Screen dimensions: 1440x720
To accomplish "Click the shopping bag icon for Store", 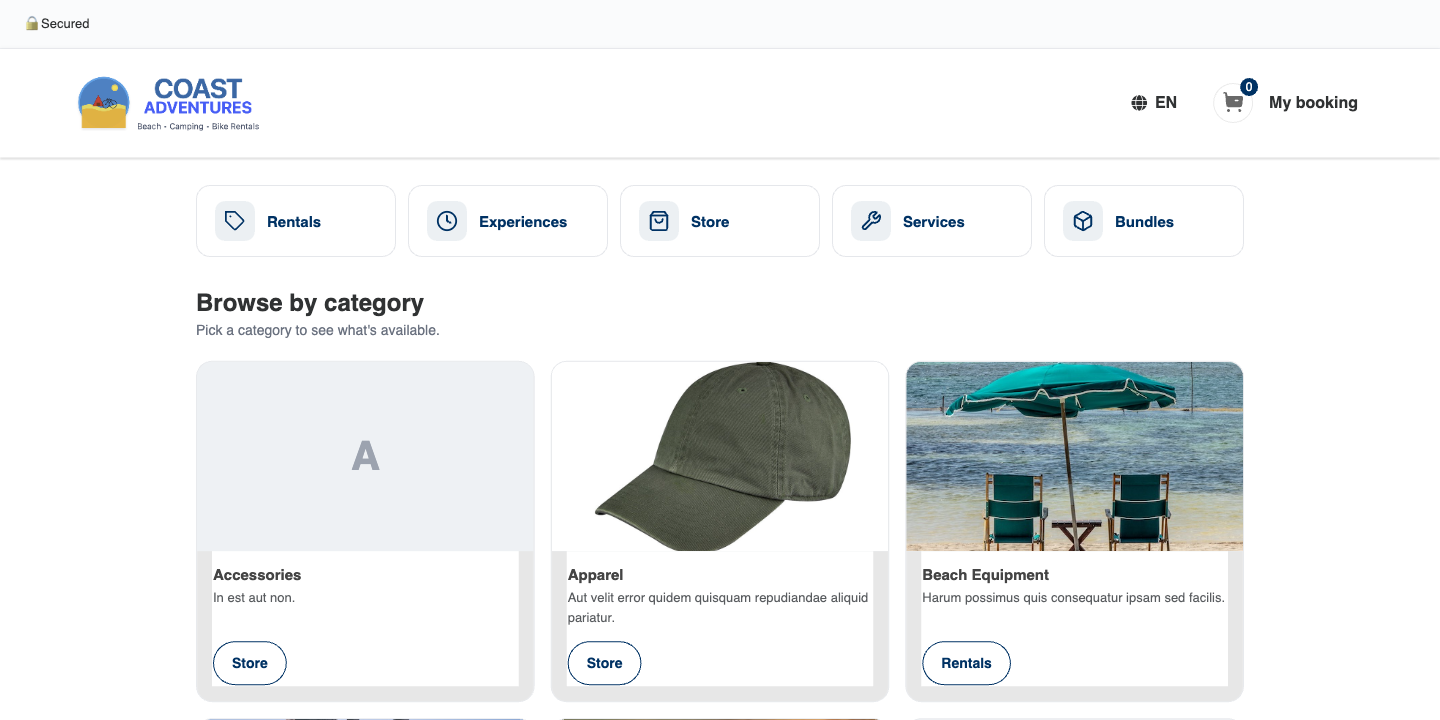I will pos(659,221).
